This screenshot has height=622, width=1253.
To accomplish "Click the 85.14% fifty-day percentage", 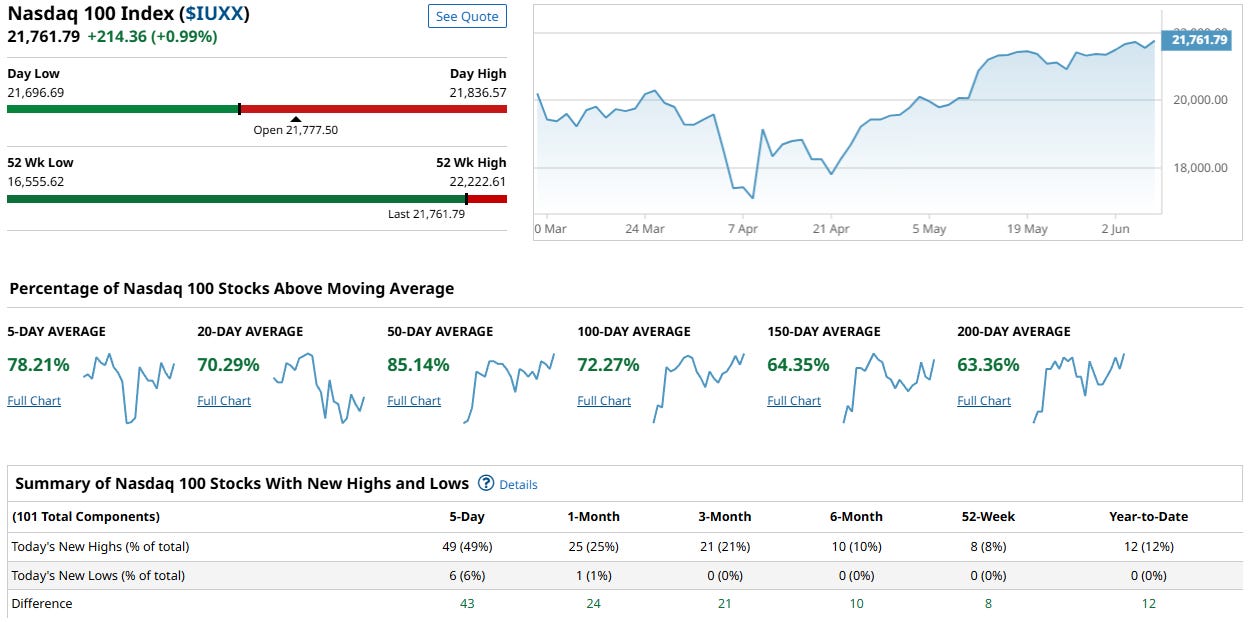I will coord(418,365).
